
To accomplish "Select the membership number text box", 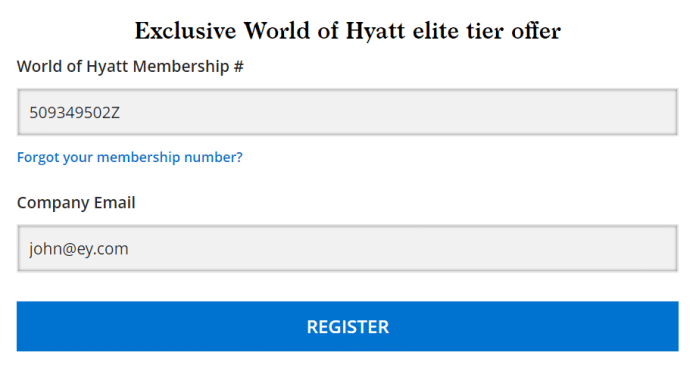I will click(x=348, y=112).
